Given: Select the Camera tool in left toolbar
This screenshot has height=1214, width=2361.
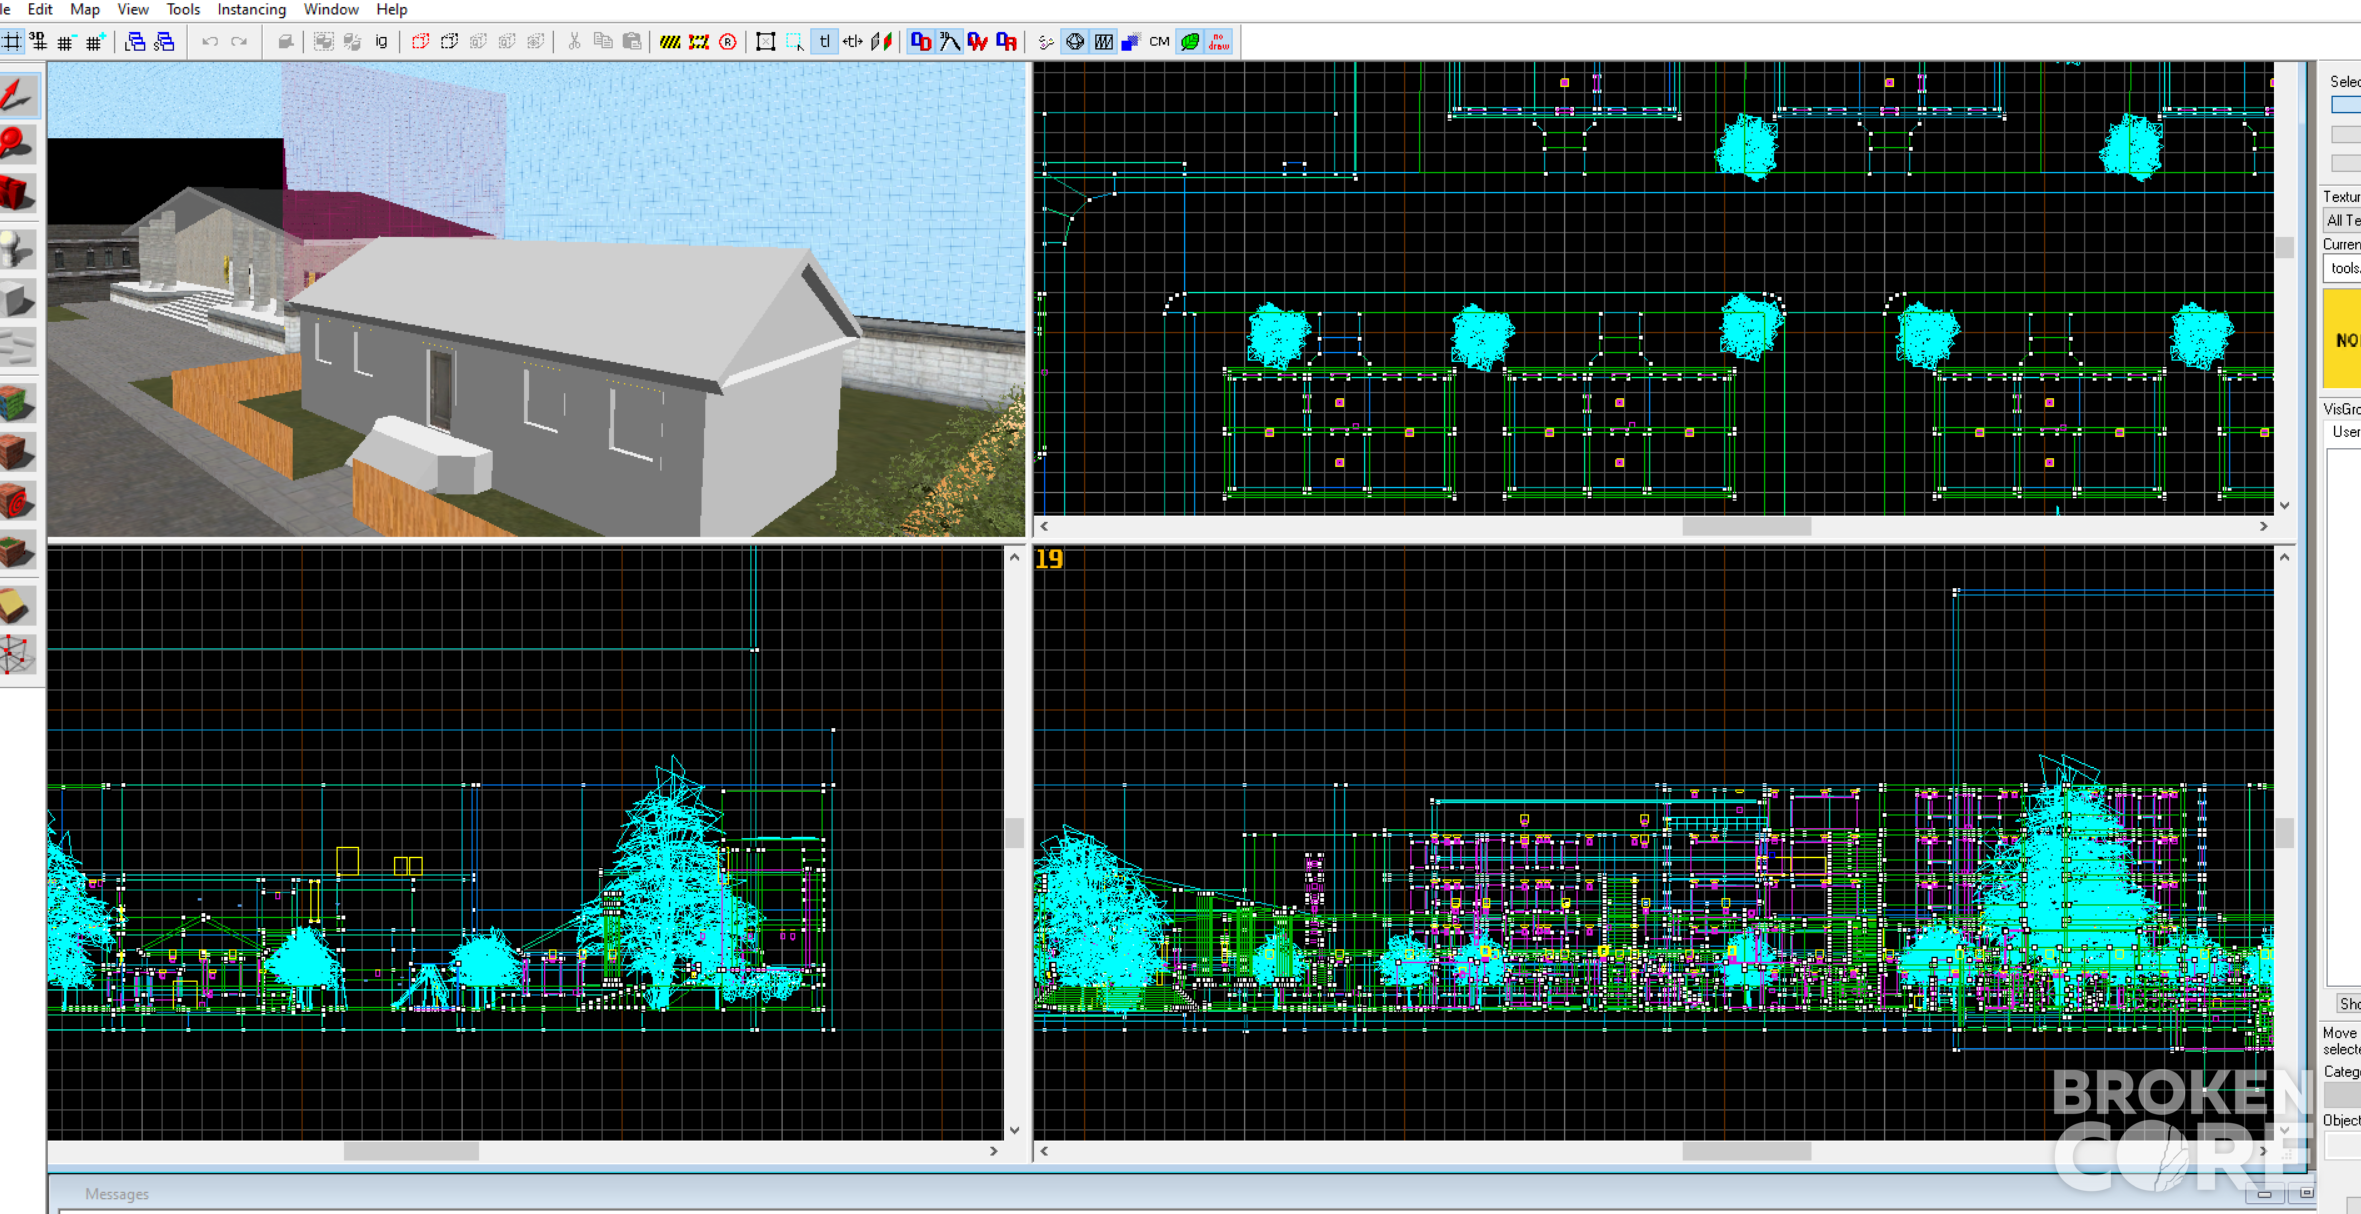Looking at the screenshot, I should 17,192.
